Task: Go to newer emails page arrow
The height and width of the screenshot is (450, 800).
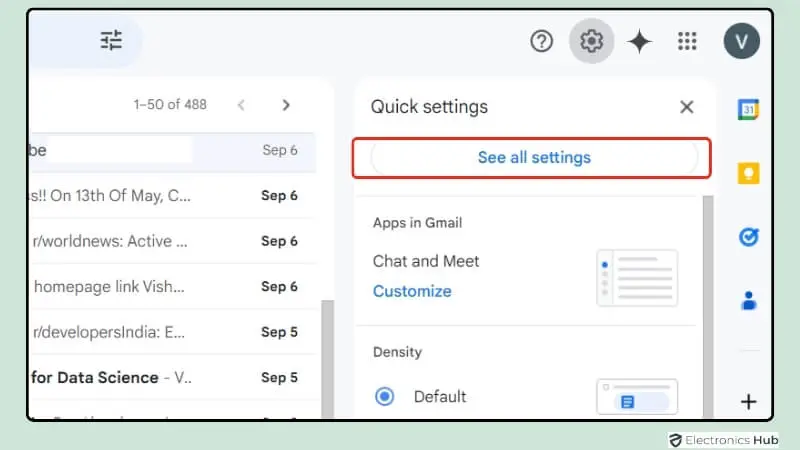Action: [241, 105]
